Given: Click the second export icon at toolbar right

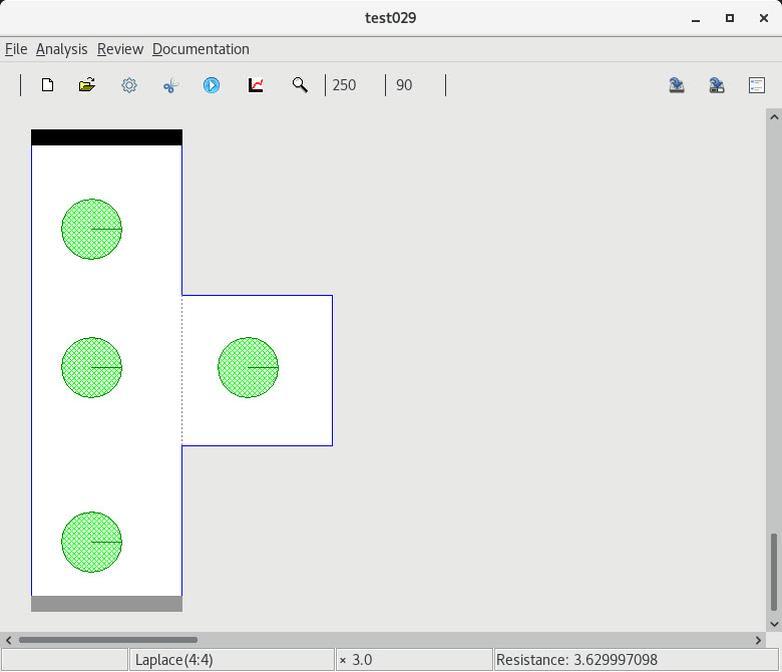Looking at the screenshot, I should point(717,85).
